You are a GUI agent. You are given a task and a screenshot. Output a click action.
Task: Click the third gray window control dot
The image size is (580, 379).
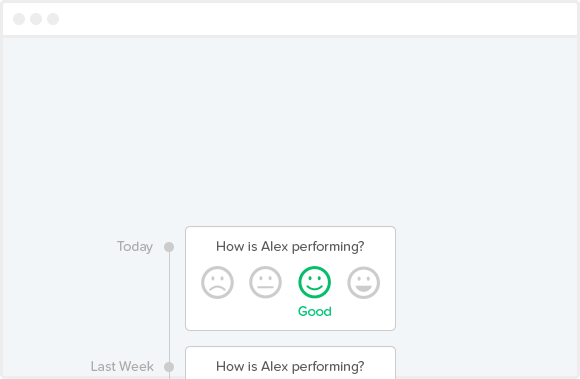pos(53,19)
